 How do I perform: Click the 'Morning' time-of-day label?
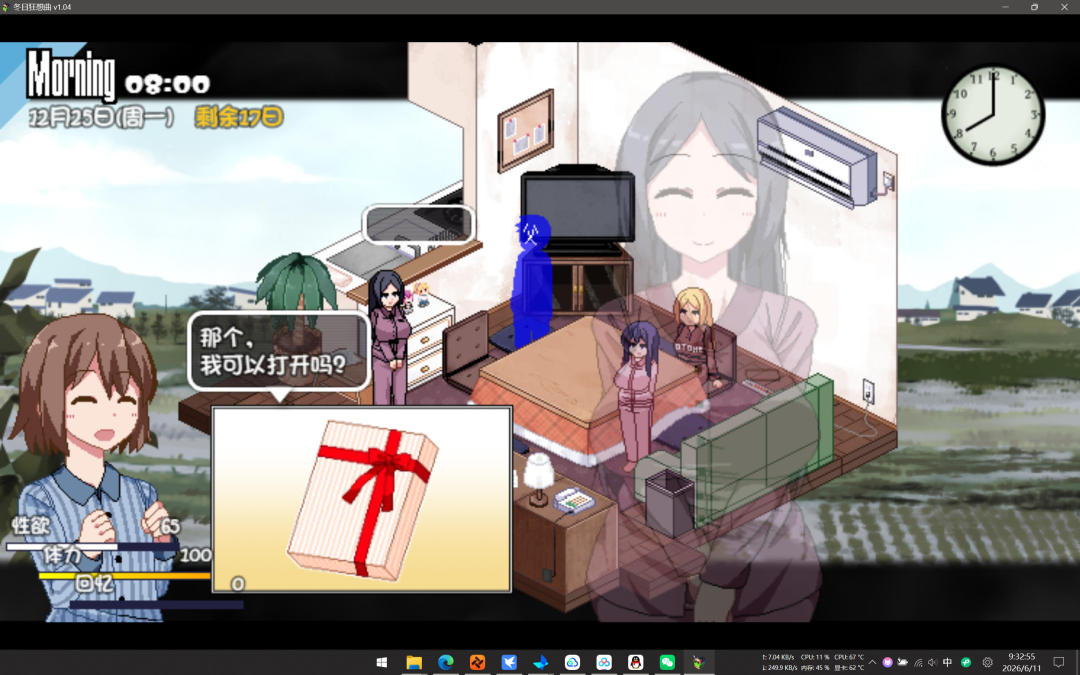tap(71, 75)
